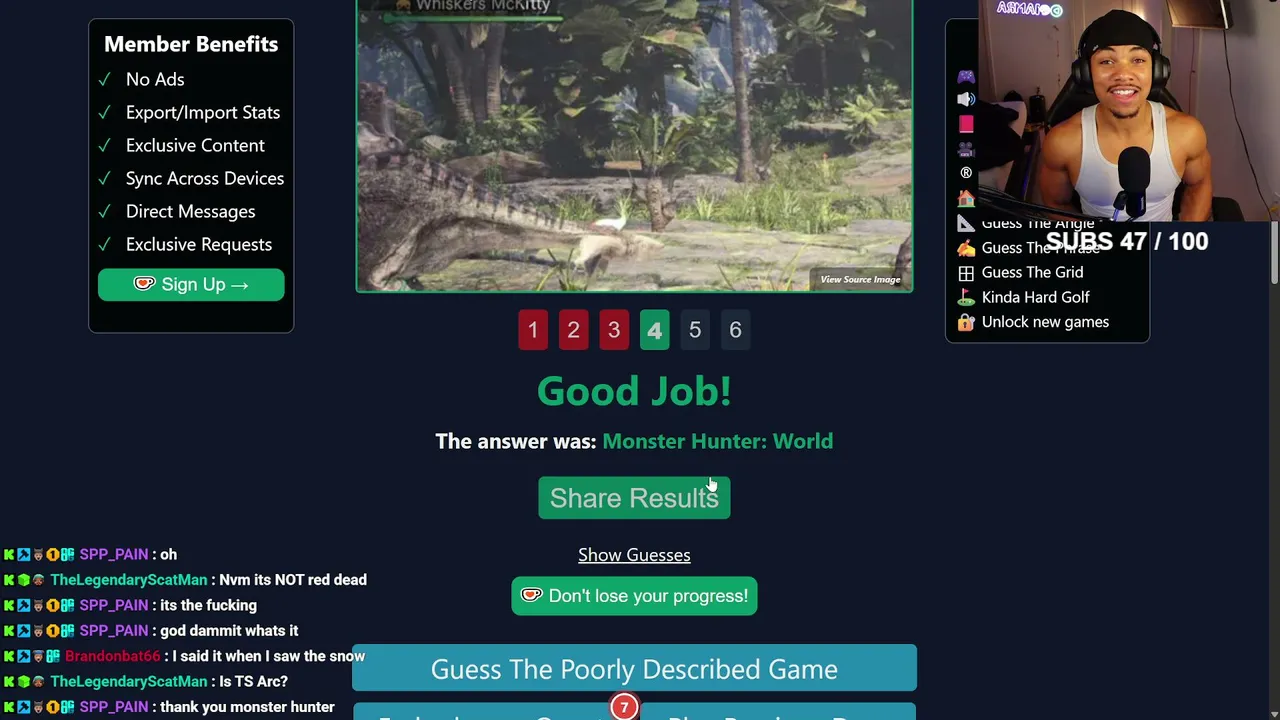Select Unlock new games menu entry
The image size is (1280, 720).
1045,322
